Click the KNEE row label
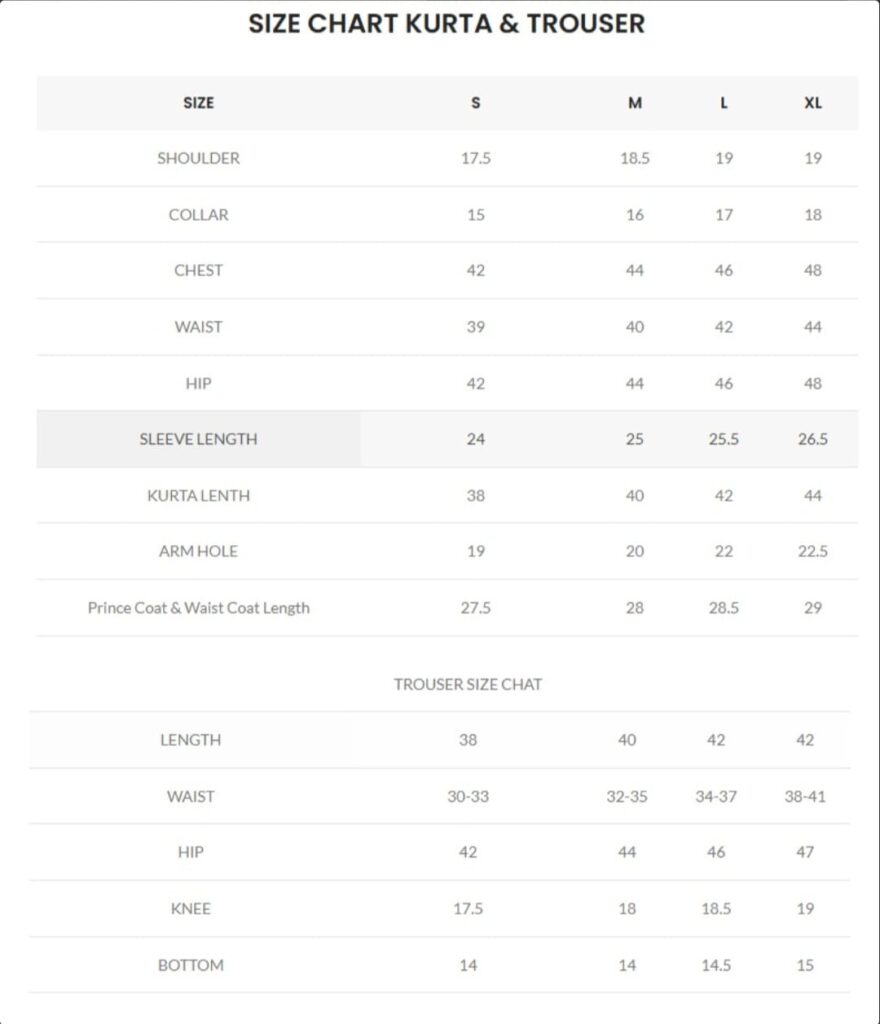The height and width of the screenshot is (1024, 880). (190, 908)
